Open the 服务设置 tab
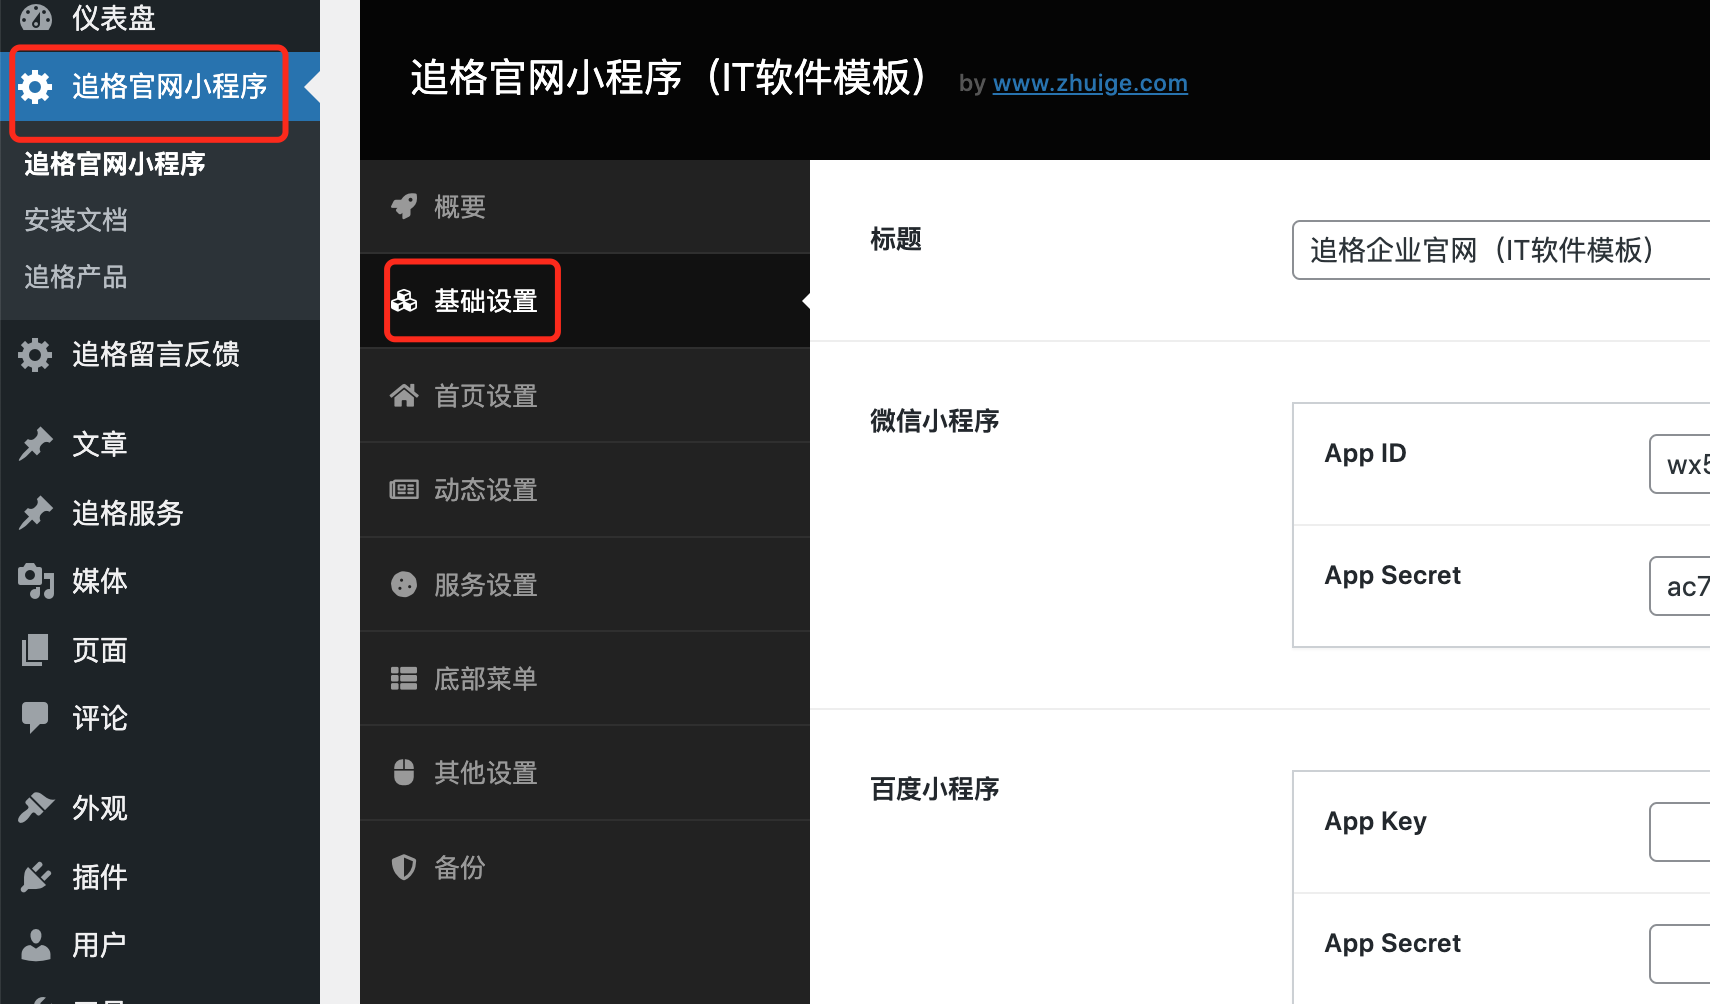This screenshot has width=1710, height=1004. point(585,584)
